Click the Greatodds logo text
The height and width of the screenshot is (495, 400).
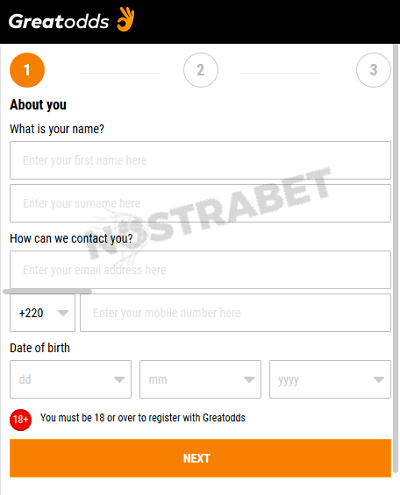tap(59, 22)
